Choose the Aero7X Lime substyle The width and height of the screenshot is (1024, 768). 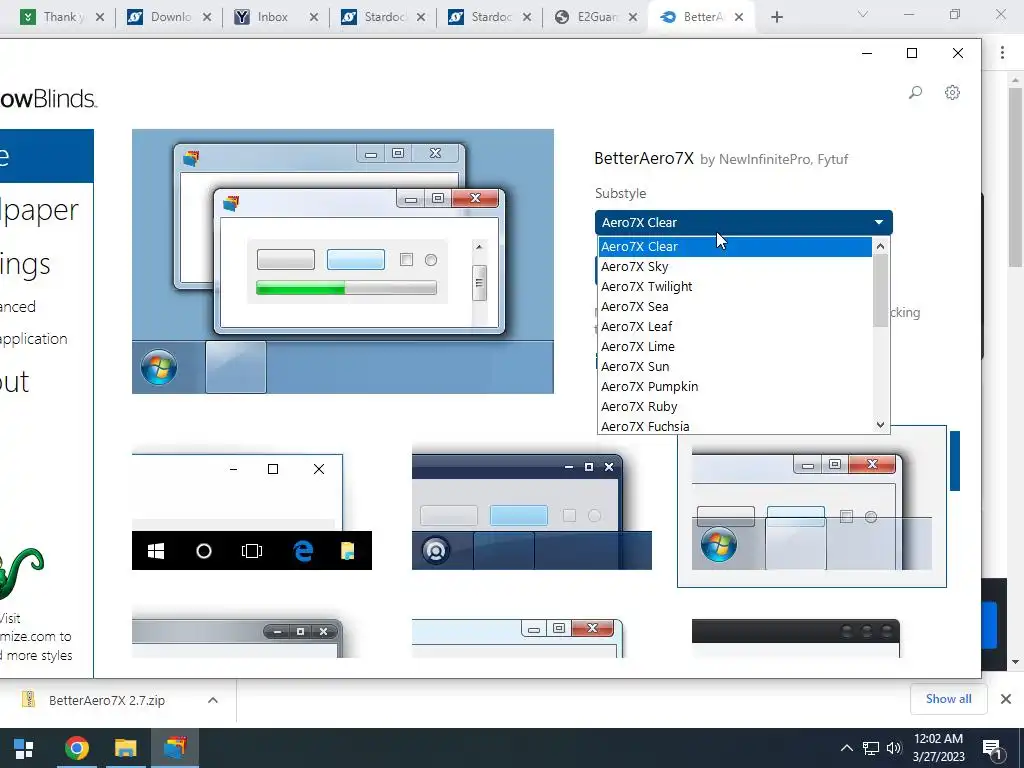735,347
